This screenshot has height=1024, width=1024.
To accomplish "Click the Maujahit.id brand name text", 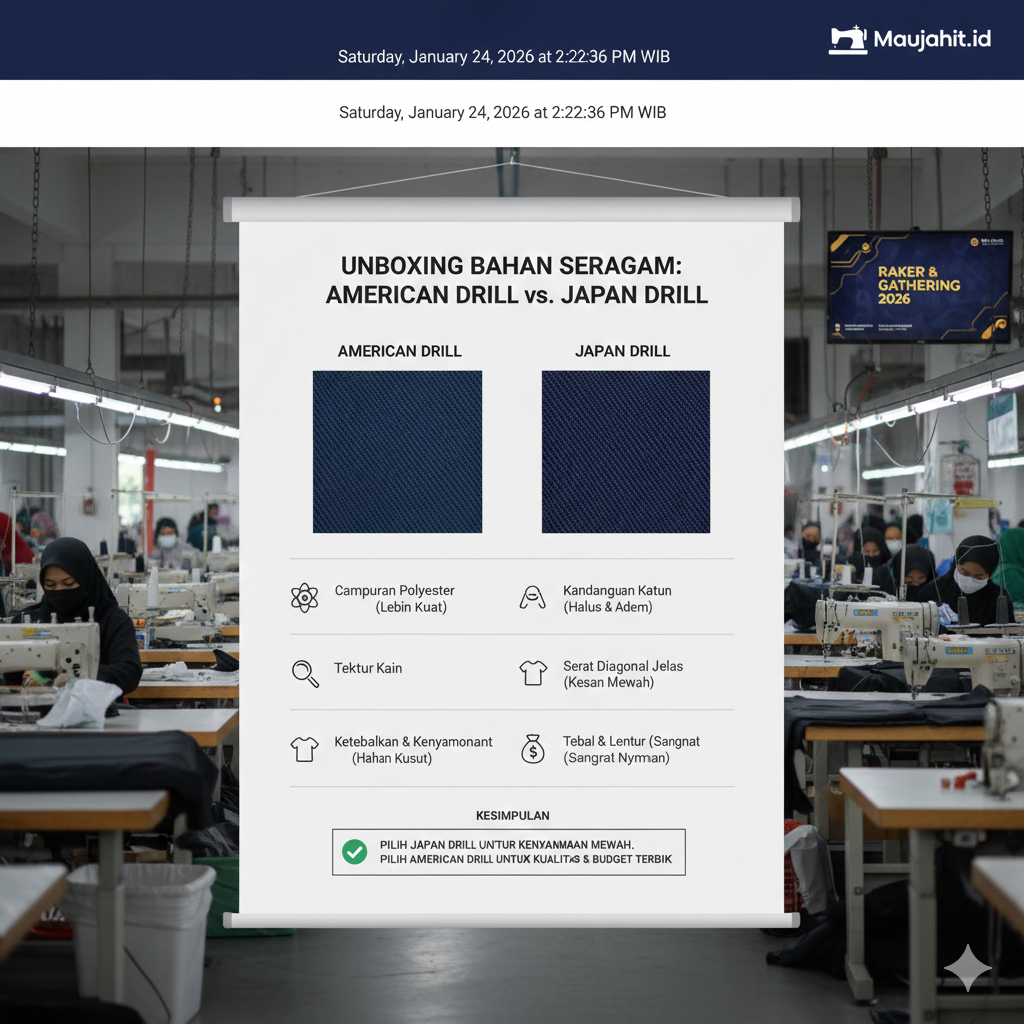I will point(932,40).
